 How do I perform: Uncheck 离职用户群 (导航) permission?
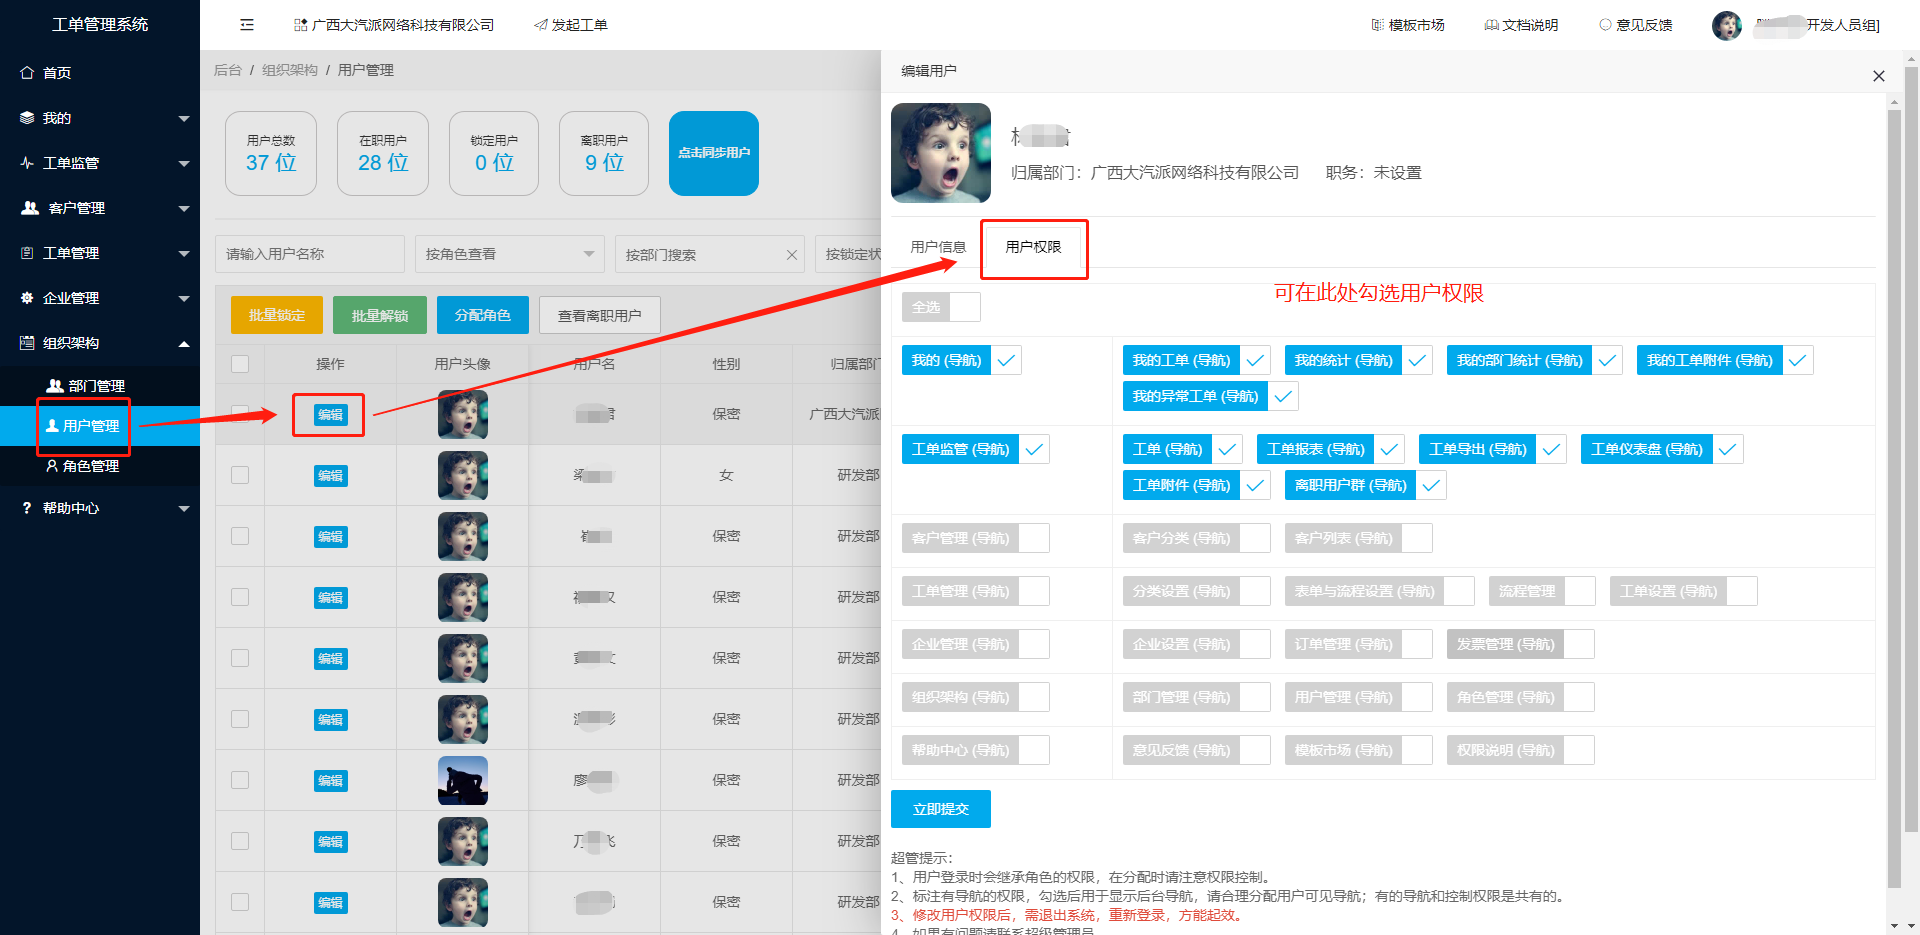[x=1431, y=485]
